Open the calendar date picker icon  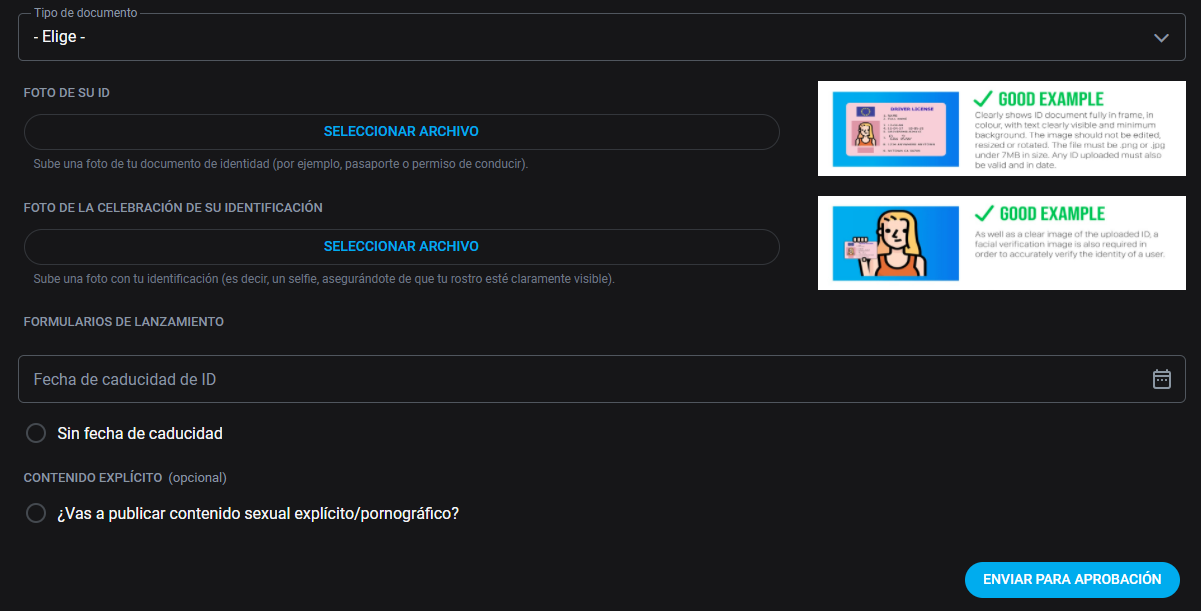(x=1161, y=379)
